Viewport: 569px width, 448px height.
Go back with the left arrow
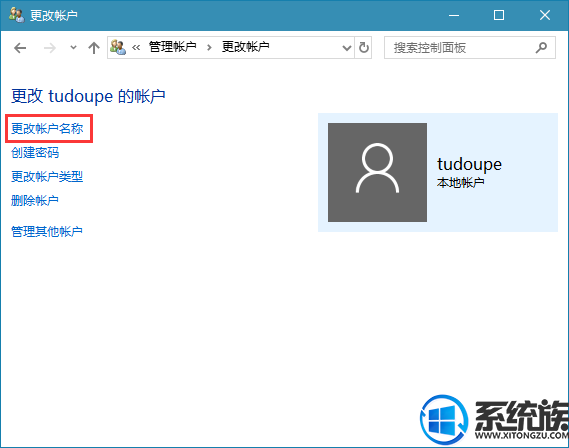[x=20, y=48]
